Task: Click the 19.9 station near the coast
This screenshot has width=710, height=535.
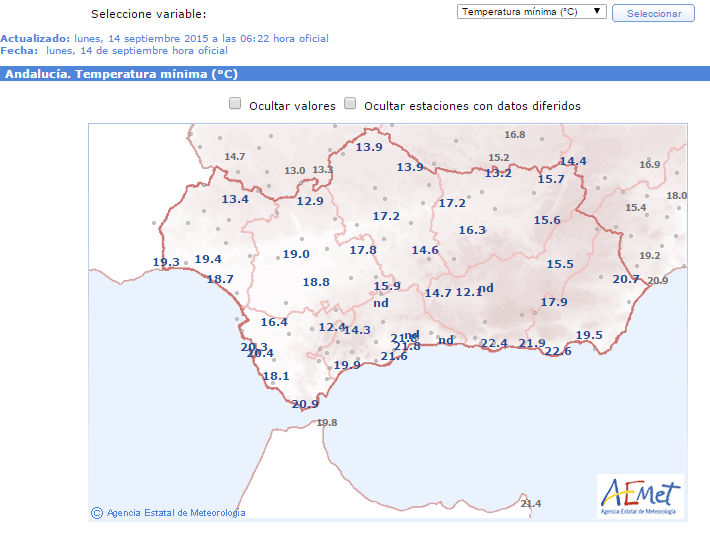Action: (x=347, y=365)
